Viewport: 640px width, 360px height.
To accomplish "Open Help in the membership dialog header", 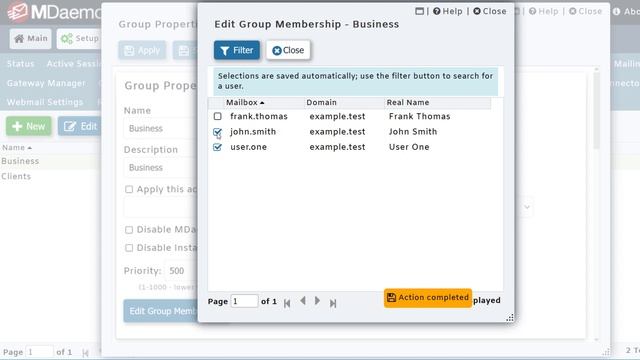I will tap(448, 11).
